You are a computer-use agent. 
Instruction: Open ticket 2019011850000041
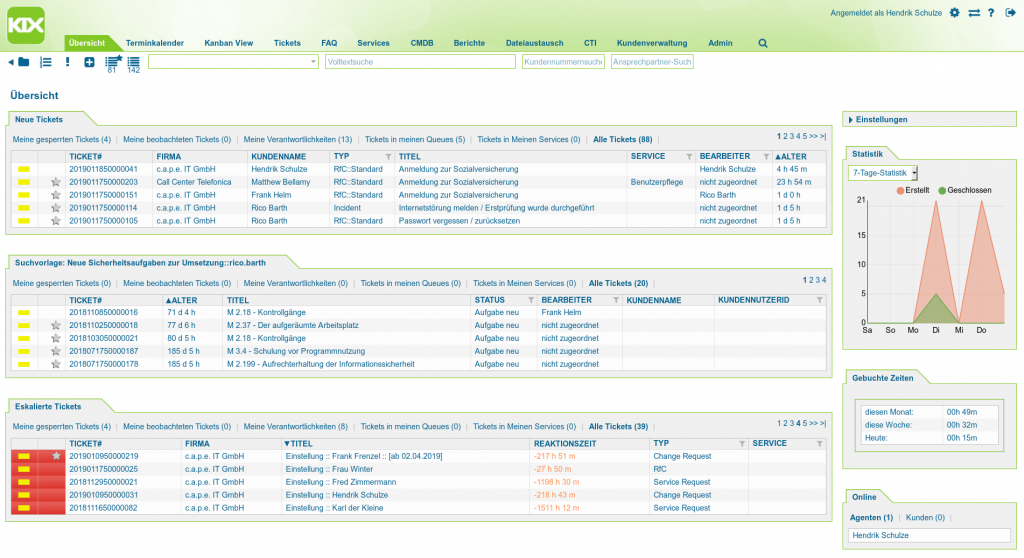click(103, 169)
